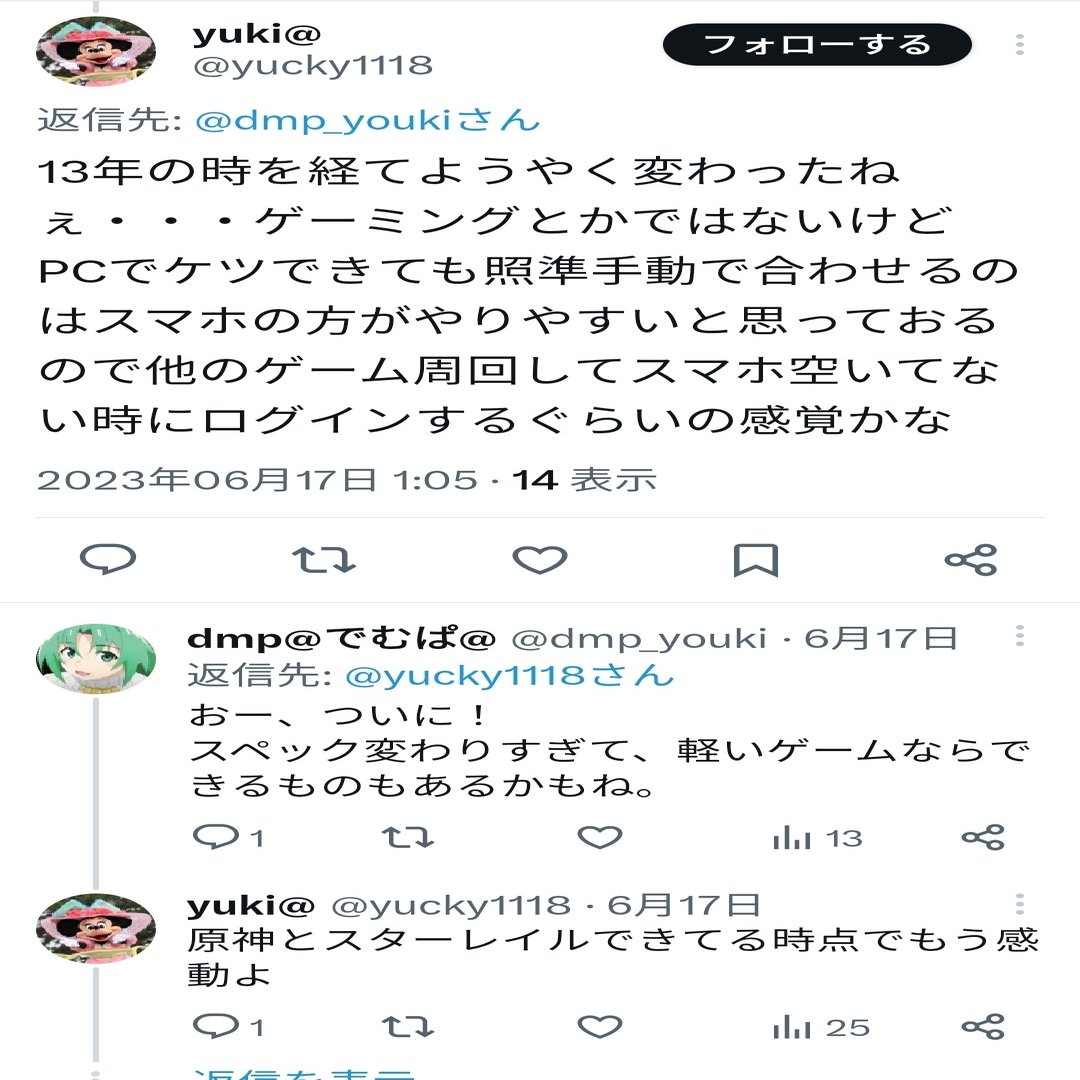
Task: Open dmp@でむぱ@ green-haired avatar
Action: click(96, 658)
